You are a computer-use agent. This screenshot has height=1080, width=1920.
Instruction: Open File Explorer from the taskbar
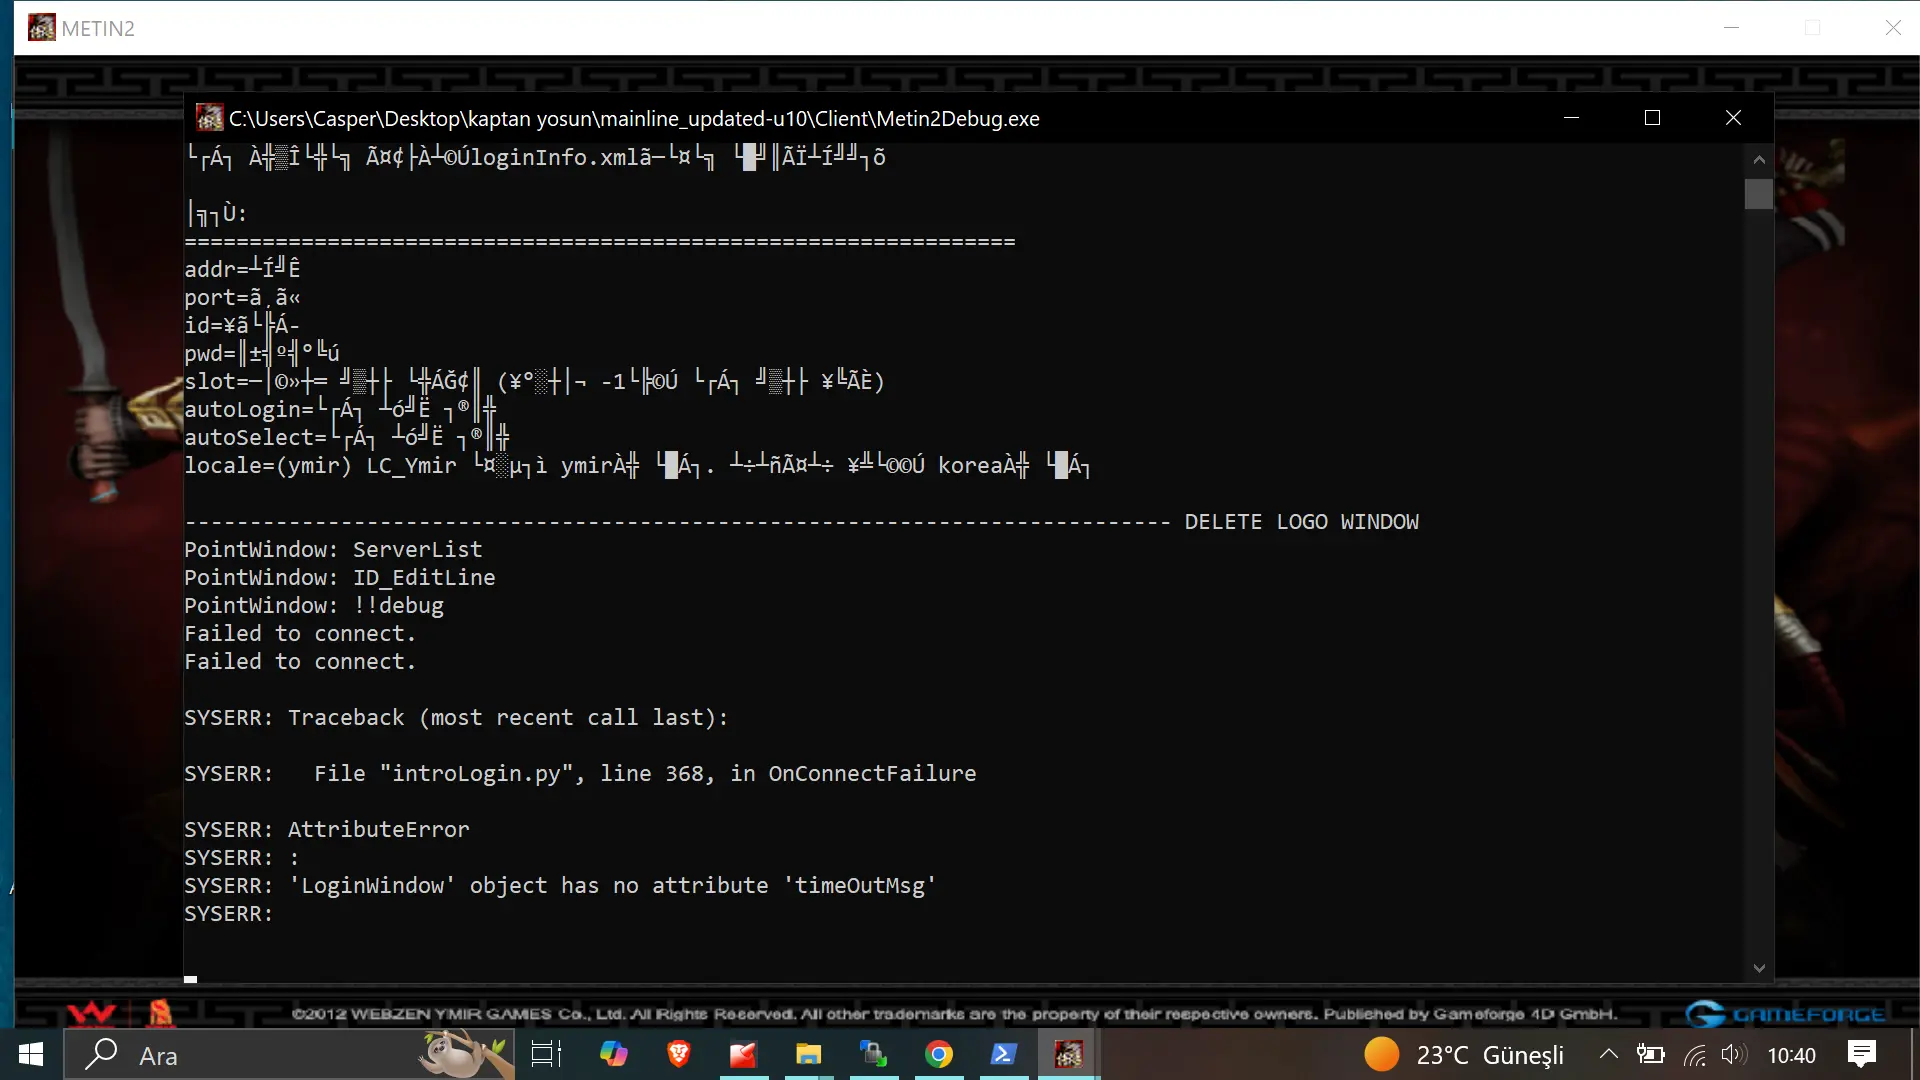(x=808, y=1055)
